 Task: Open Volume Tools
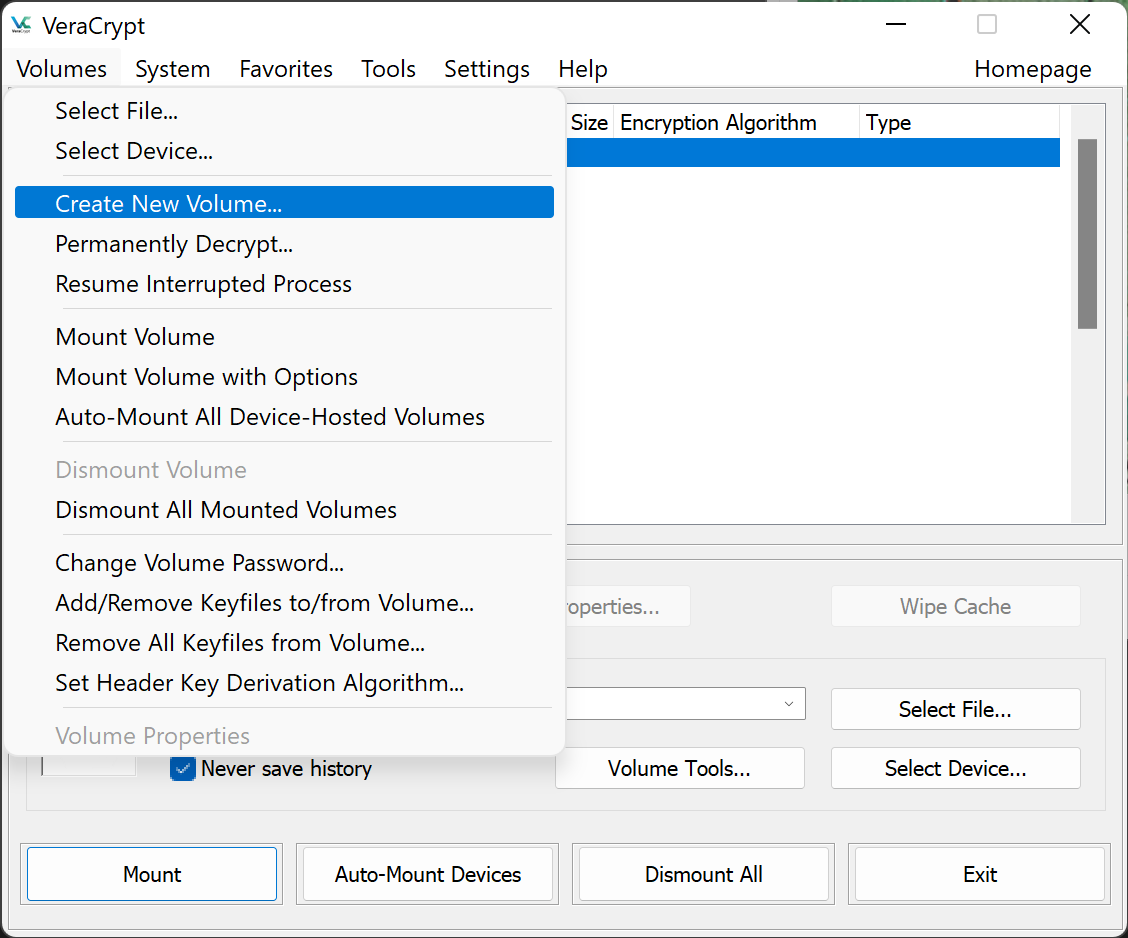pyautogui.click(x=679, y=768)
